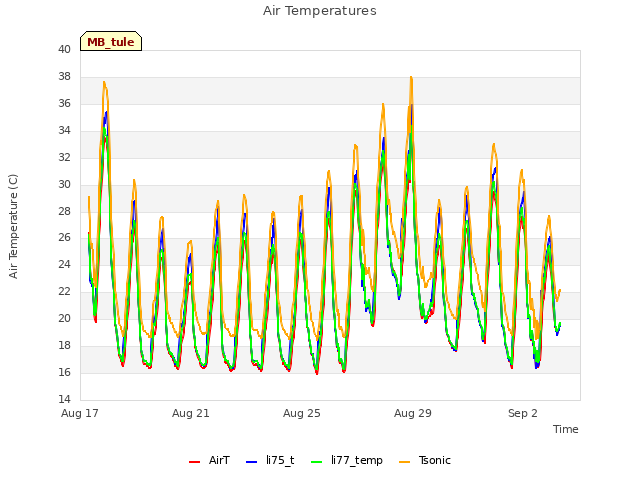Click the 24 y-axis tick label

(64, 264)
